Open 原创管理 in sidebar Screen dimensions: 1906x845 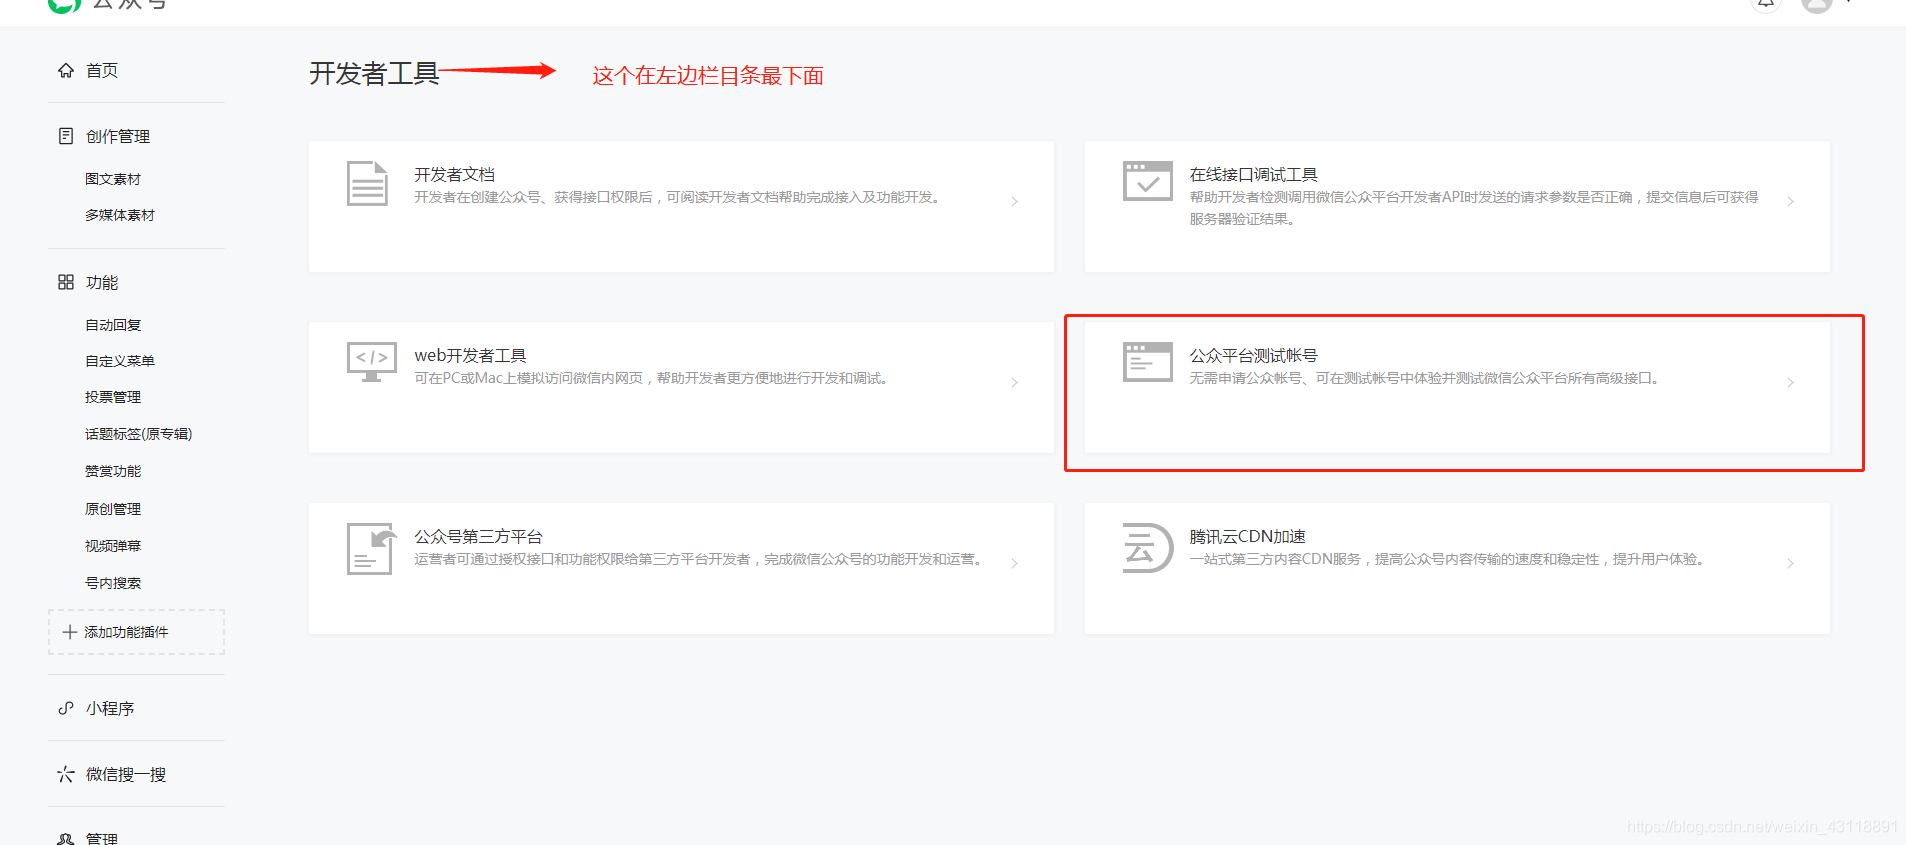coord(113,509)
